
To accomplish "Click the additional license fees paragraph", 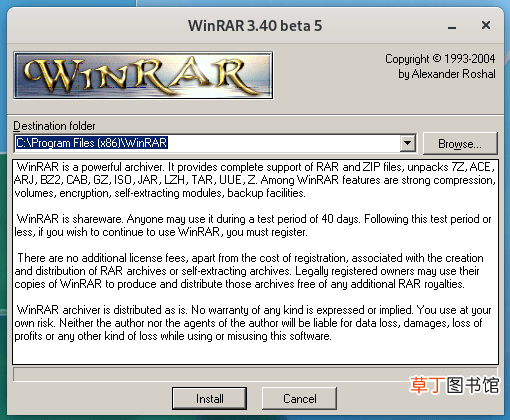I will (249, 271).
